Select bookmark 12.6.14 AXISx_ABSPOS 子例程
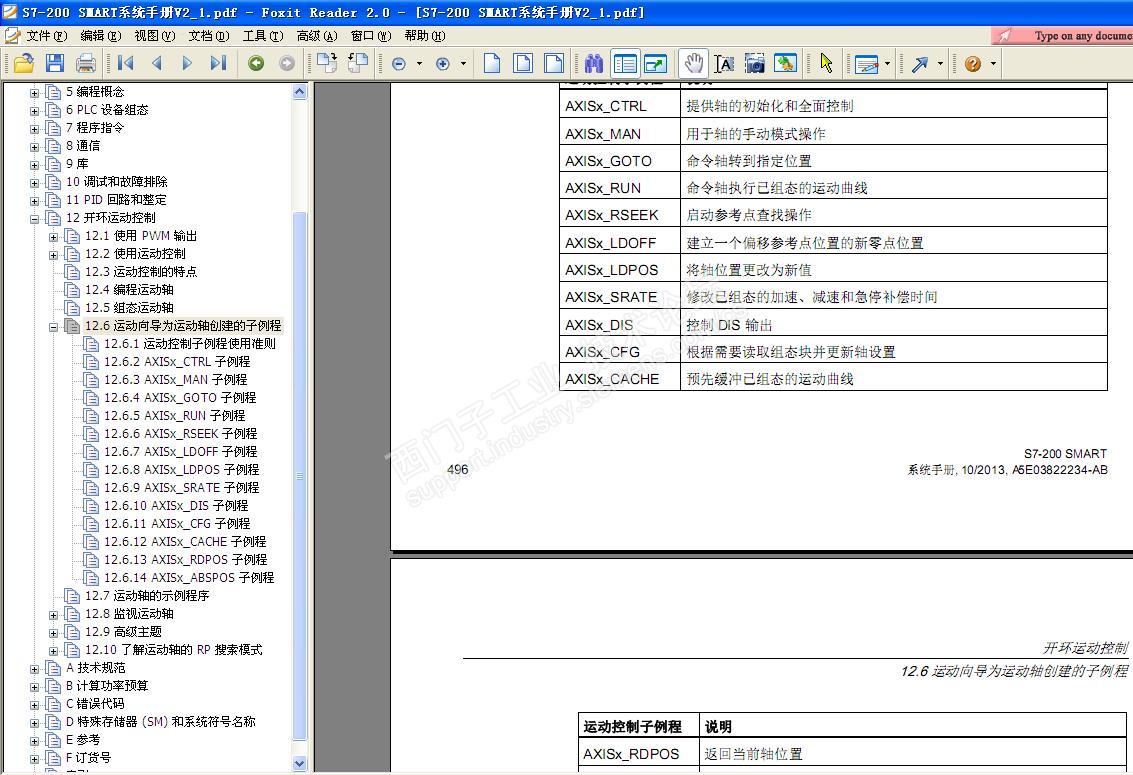Image resolution: width=1133 pixels, height=775 pixels. (189, 578)
